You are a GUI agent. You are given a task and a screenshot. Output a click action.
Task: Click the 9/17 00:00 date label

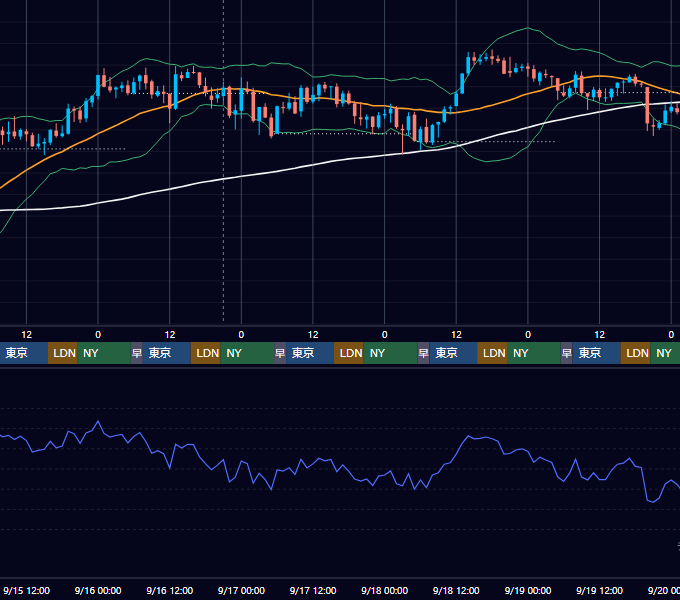click(241, 590)
